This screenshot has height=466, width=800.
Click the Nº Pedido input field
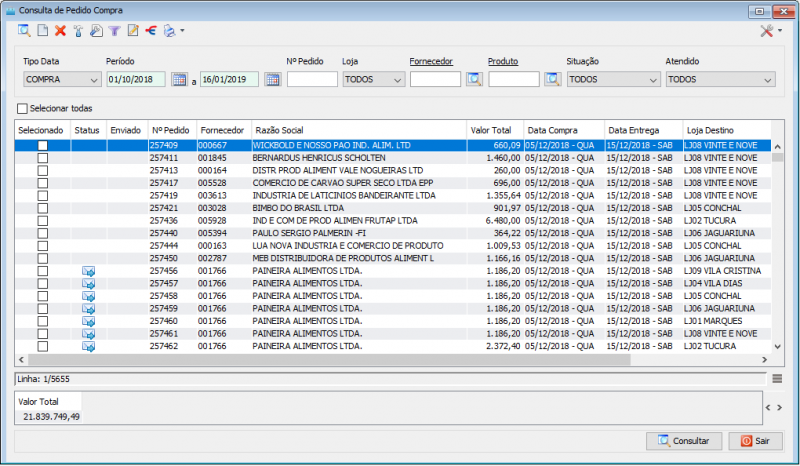point(312,79)
